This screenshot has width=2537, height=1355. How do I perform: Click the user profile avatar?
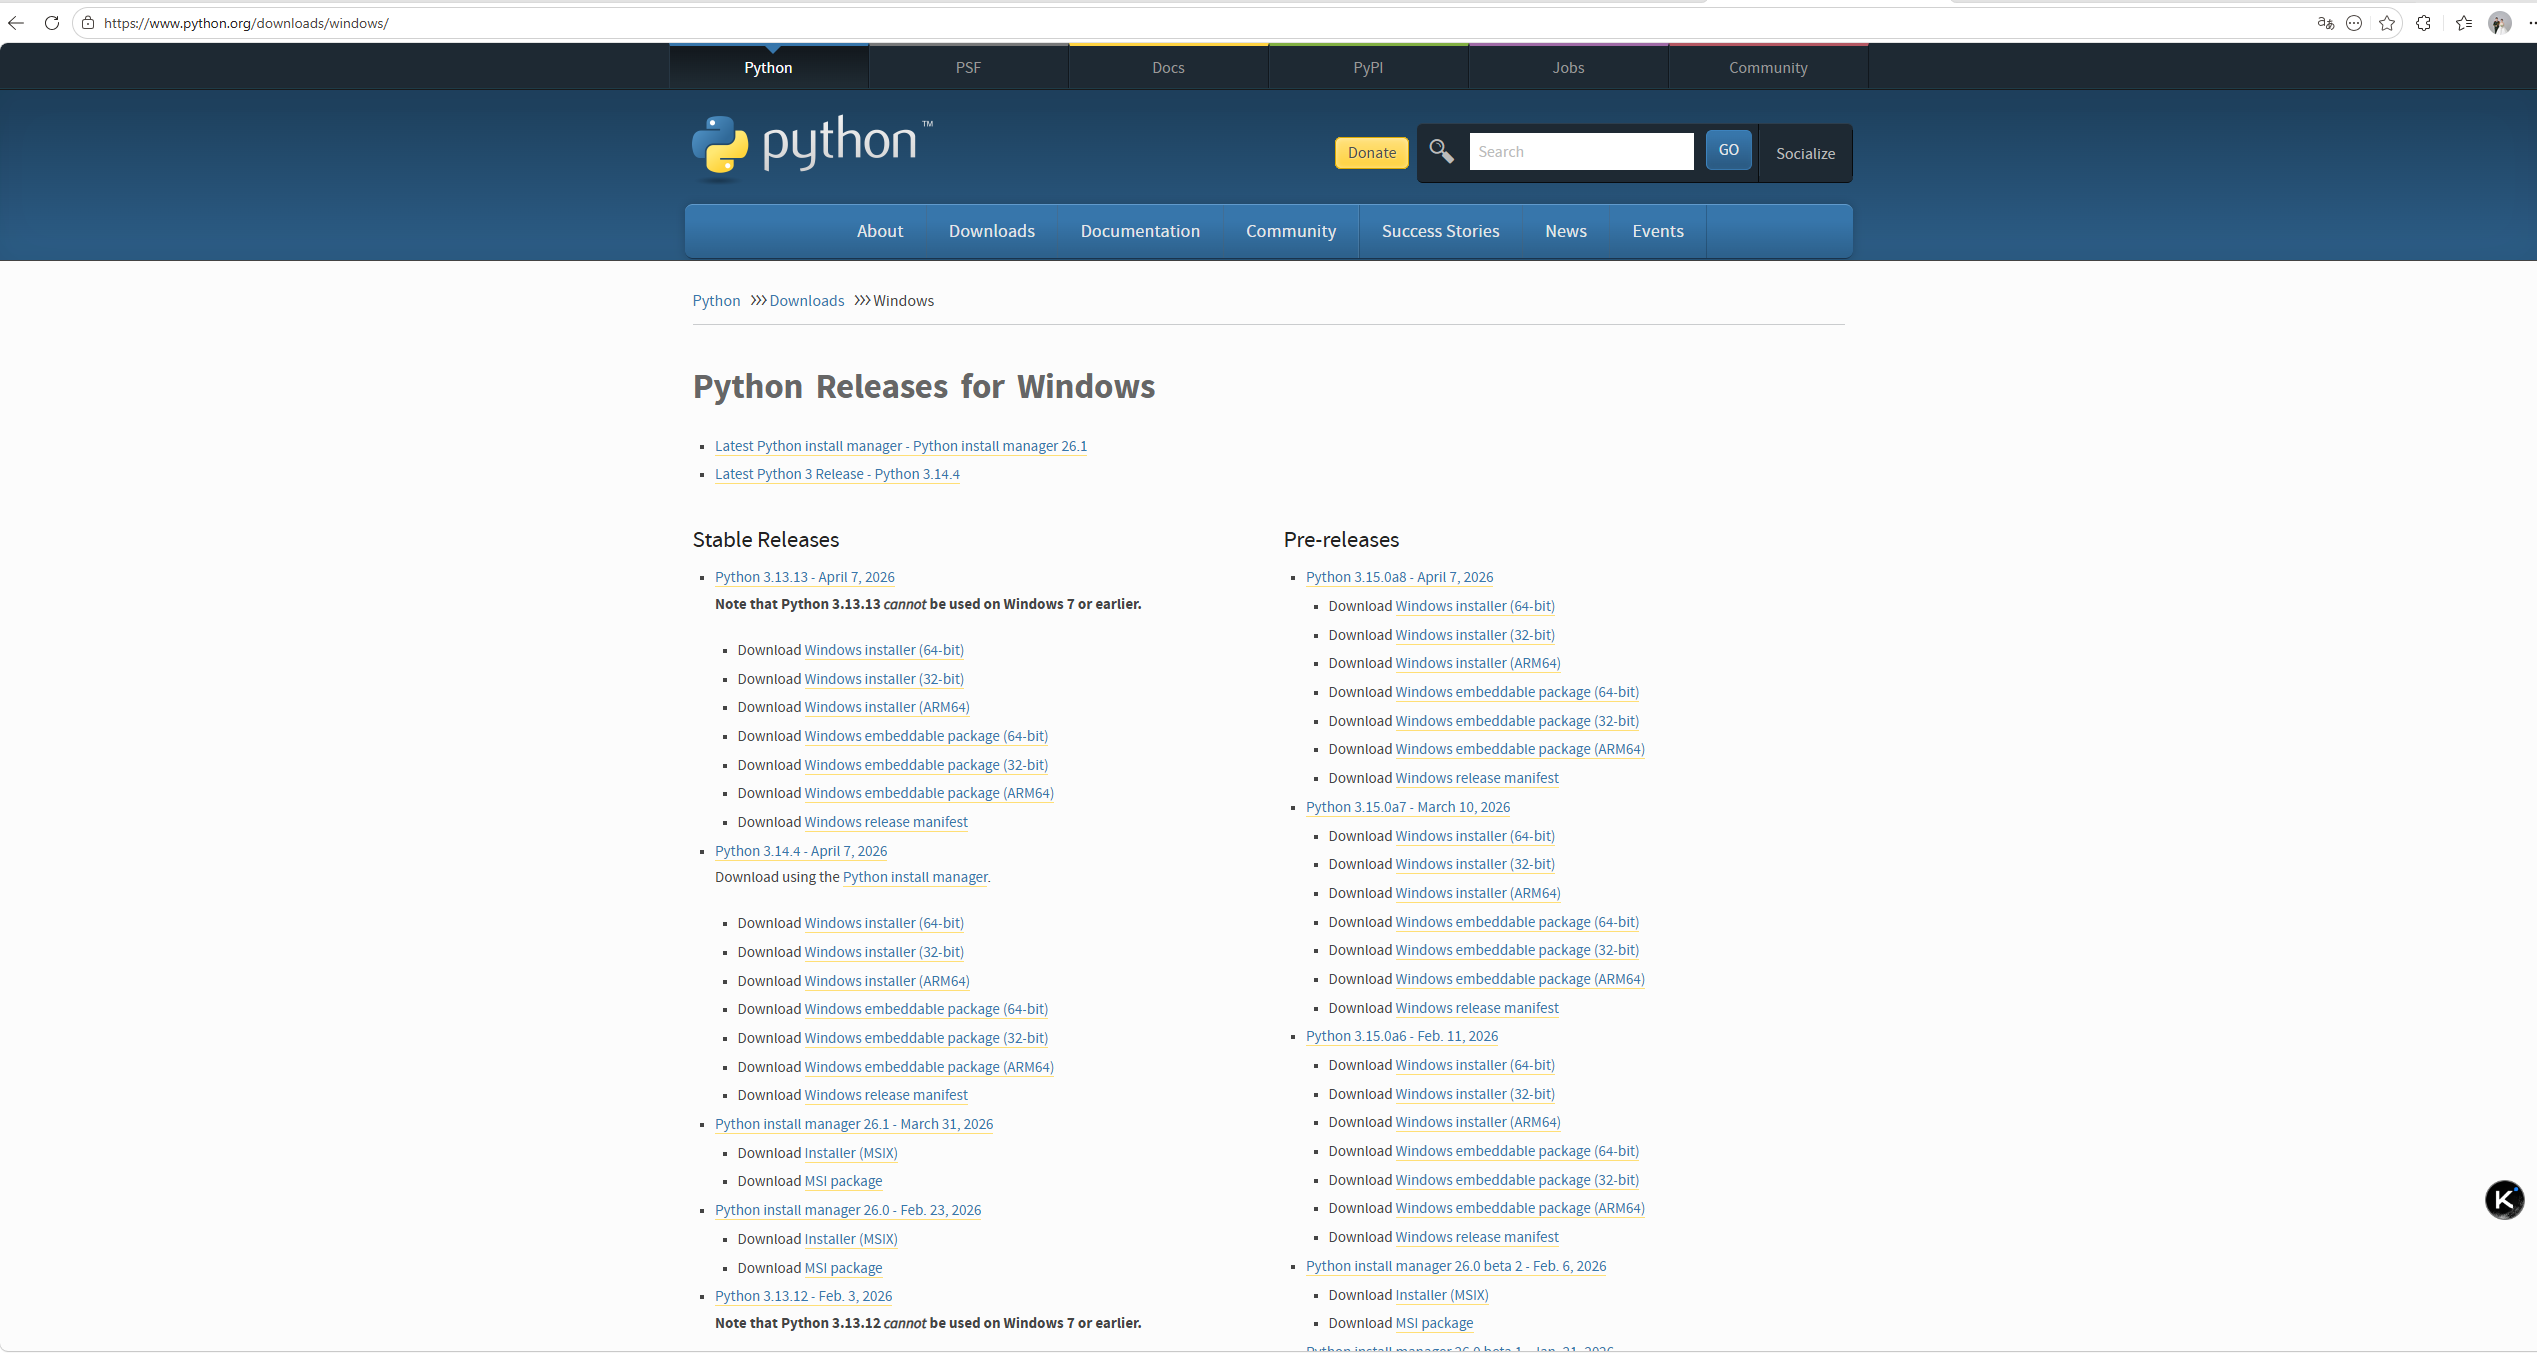2499,23
